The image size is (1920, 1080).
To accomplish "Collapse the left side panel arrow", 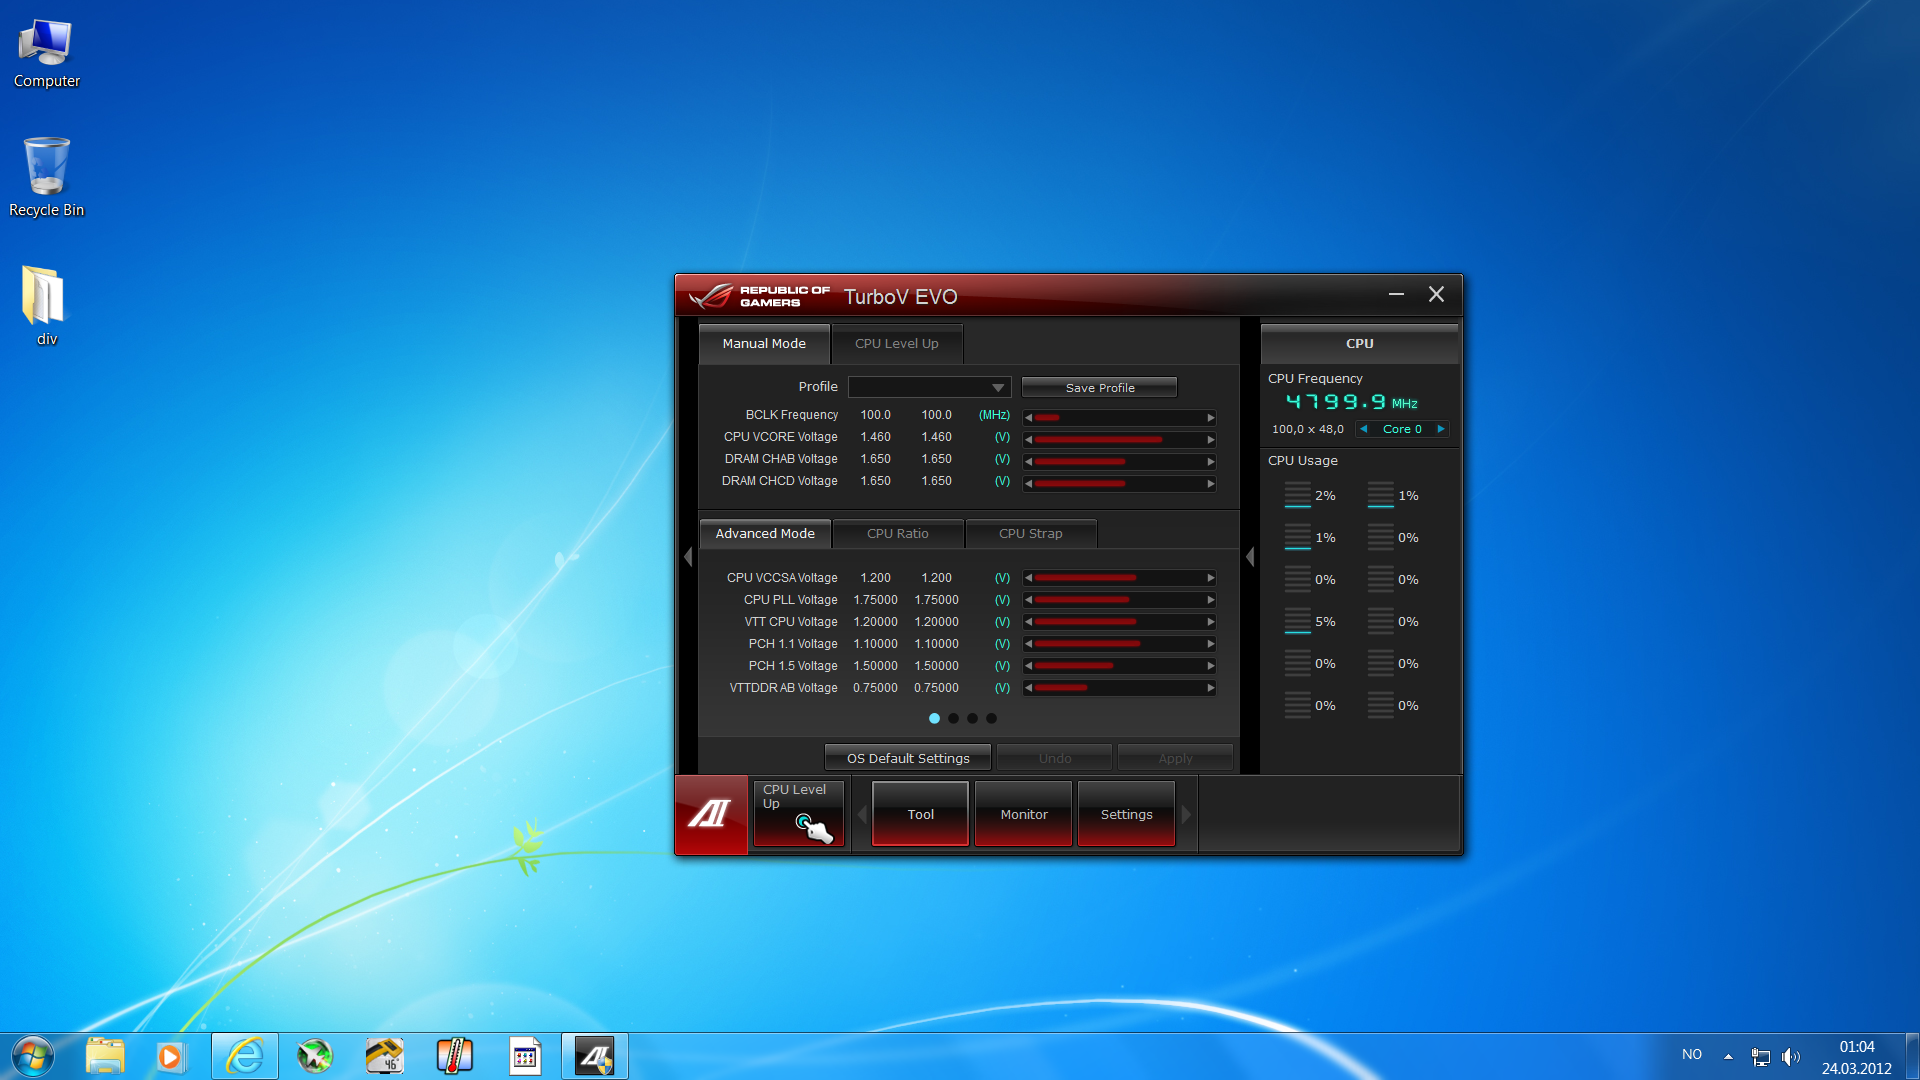I will pos(688,557).
